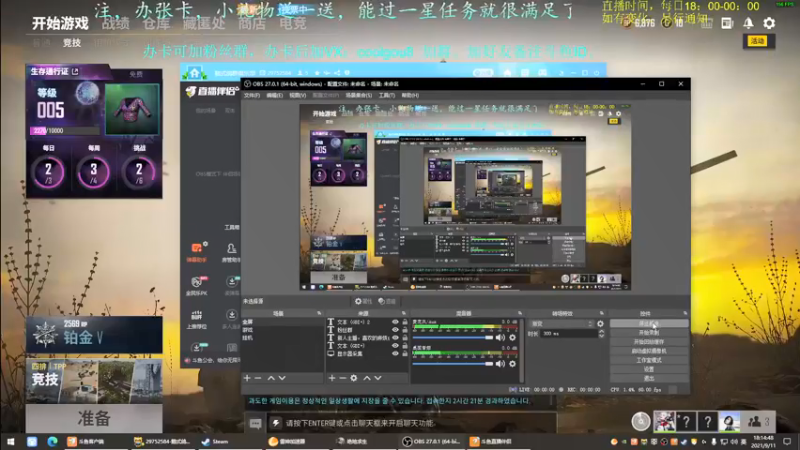The height and width of the screenshot is (450, 800).
Task: Open Microsoft Edge from the taskbar
Action: 52,441
